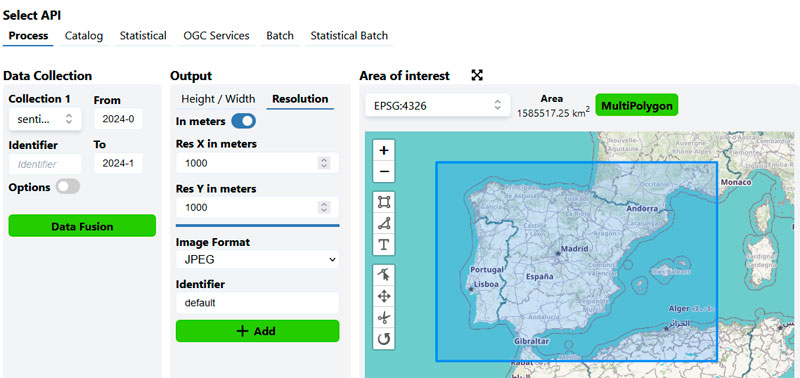
Task: Open the OGC Services tab
Action: point(216,36)
